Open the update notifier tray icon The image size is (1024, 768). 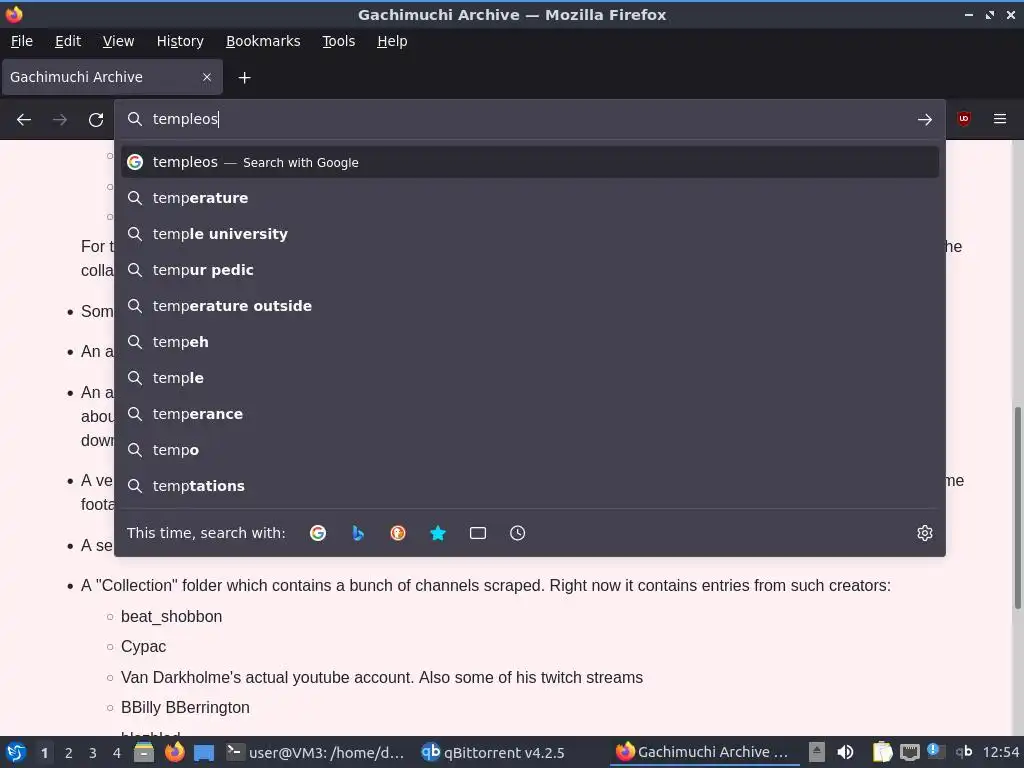(x=936, y=752)
